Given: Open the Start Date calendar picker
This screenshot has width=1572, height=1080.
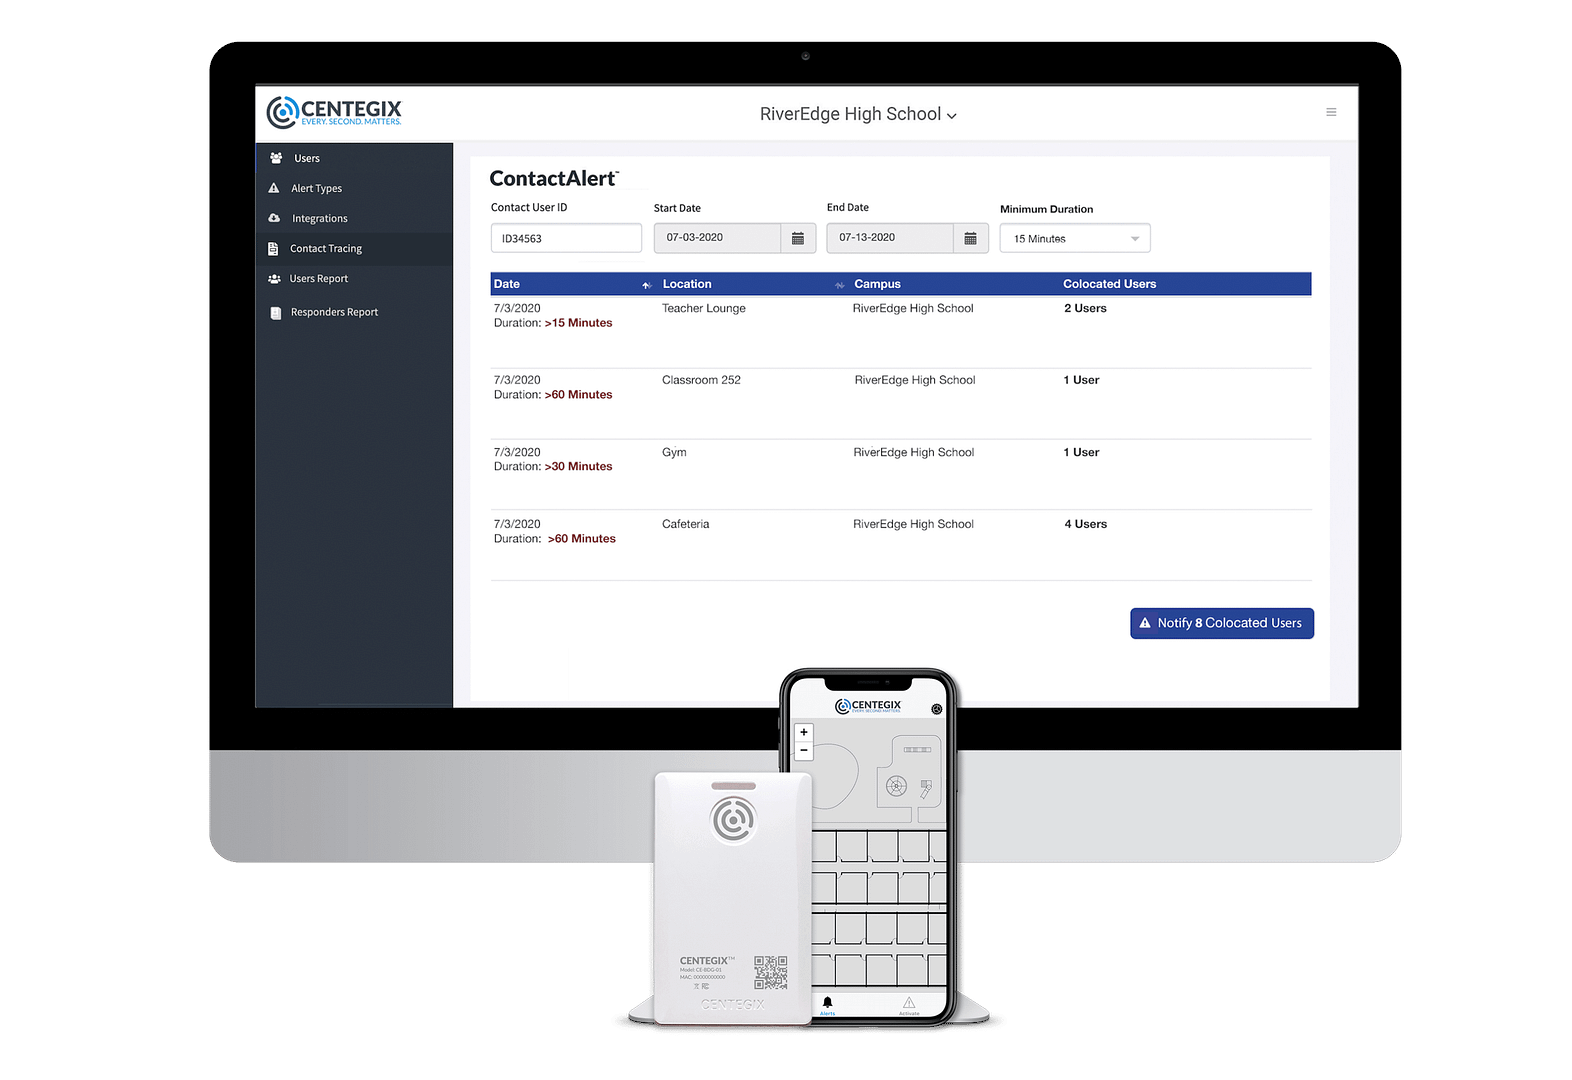Looking at the screenshot, I should [x=798, y=238].
